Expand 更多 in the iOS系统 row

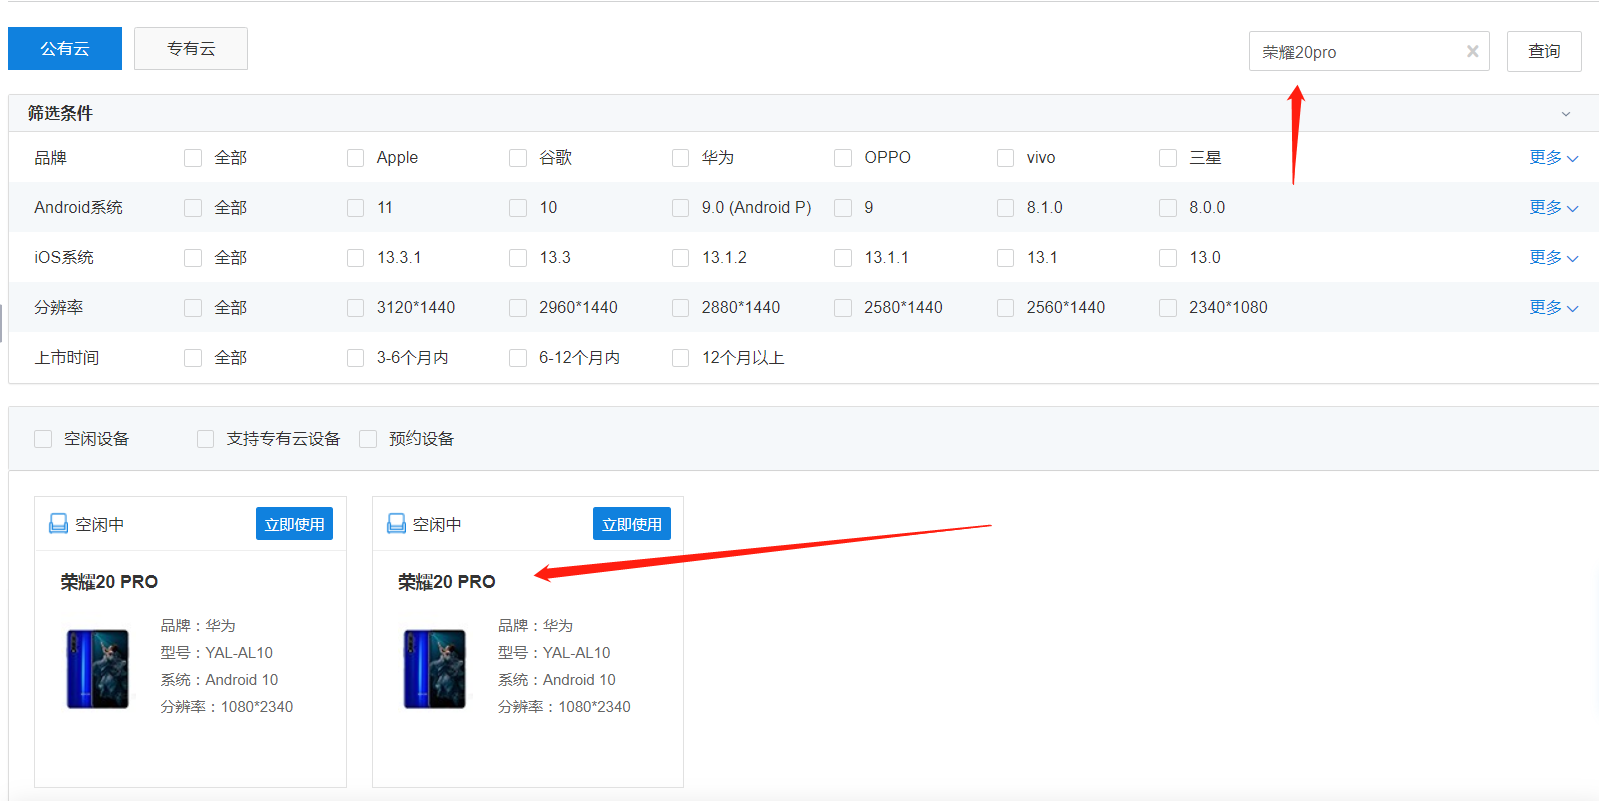pos(1553,257)
